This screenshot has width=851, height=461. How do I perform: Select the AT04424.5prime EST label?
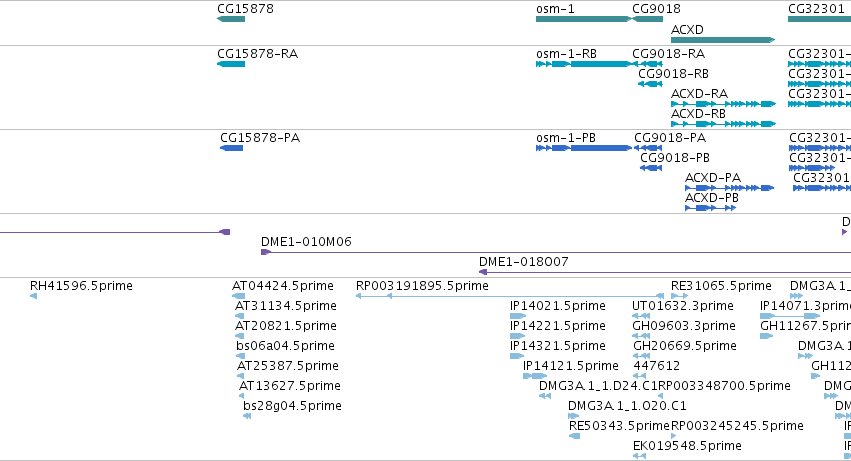pos(283,286)
